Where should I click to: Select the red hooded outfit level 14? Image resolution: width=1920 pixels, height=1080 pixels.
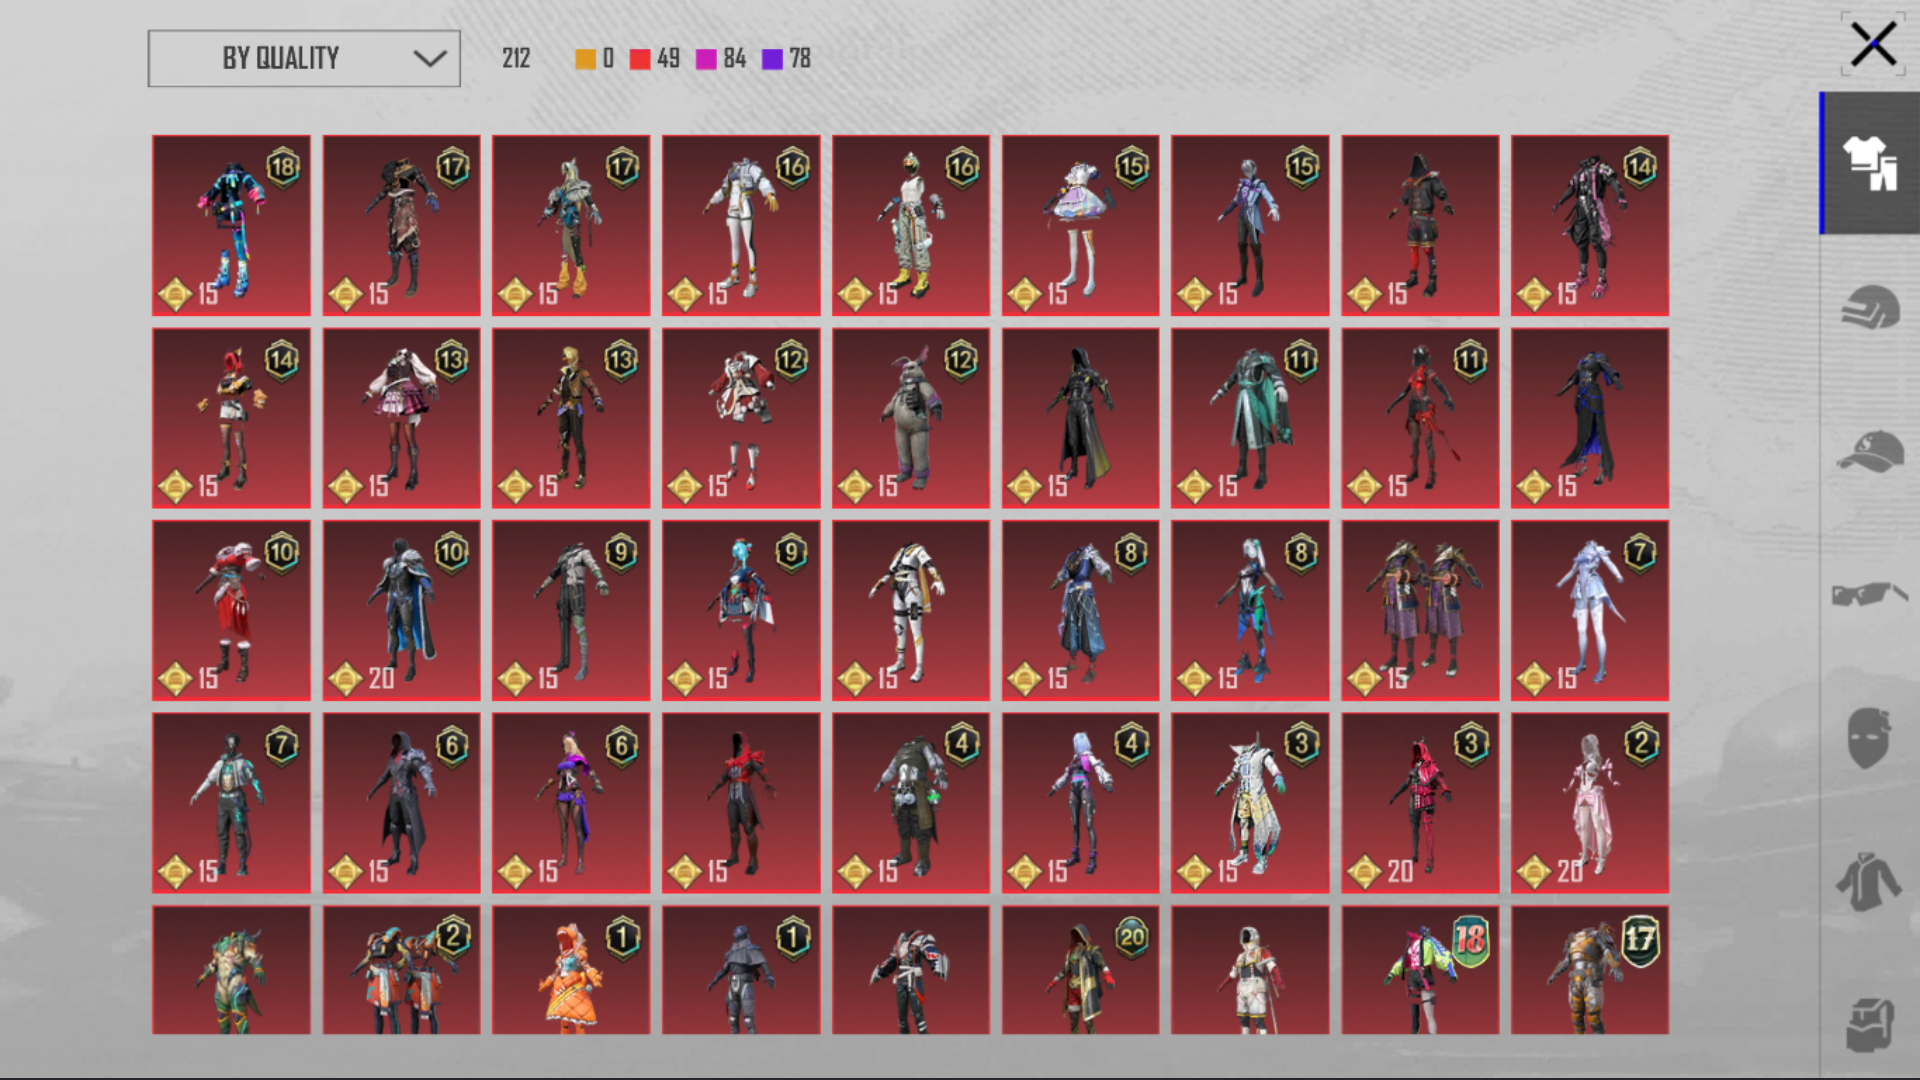[x=231, y=418]
